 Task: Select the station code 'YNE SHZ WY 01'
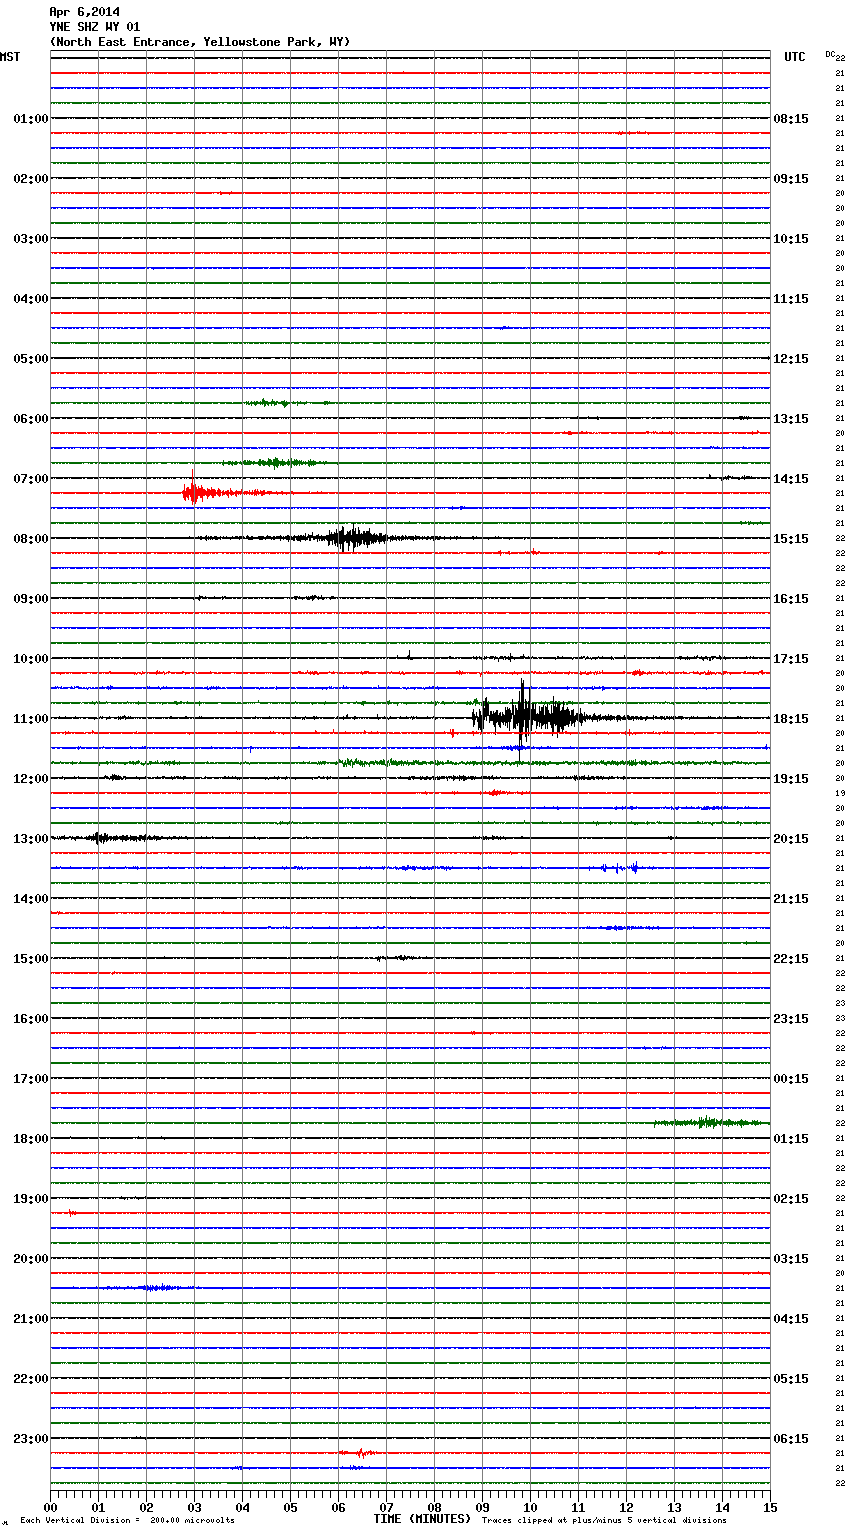click(95, 27)
